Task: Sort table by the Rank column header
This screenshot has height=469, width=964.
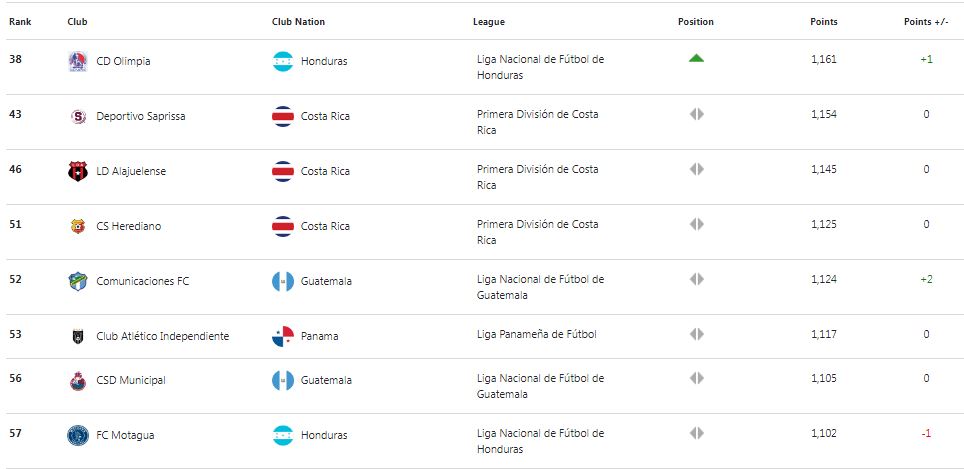Action: point(20,22)
